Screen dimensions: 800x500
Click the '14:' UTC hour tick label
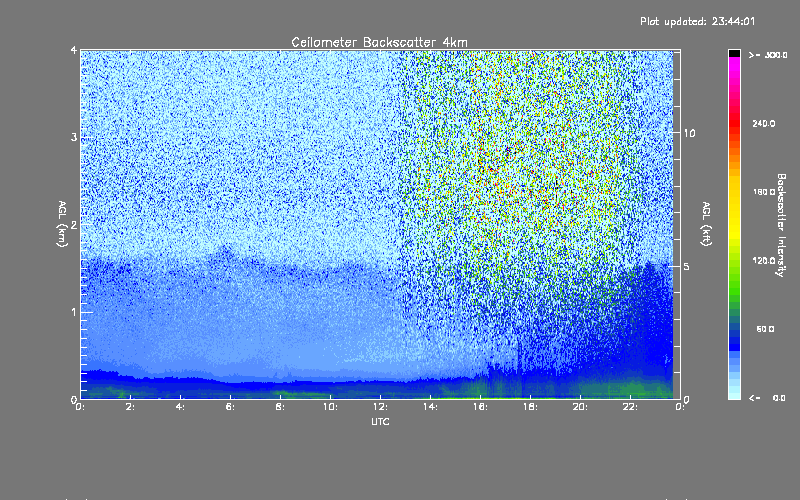(x=430, y=407)
